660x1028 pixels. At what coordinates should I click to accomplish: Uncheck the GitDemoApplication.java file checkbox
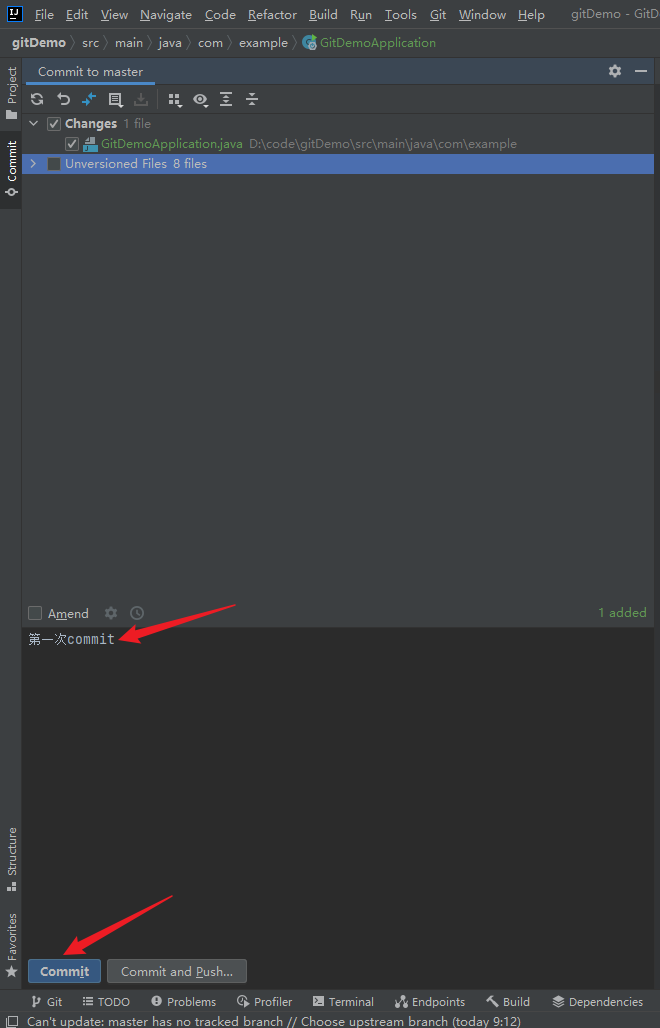coord(72,144)
